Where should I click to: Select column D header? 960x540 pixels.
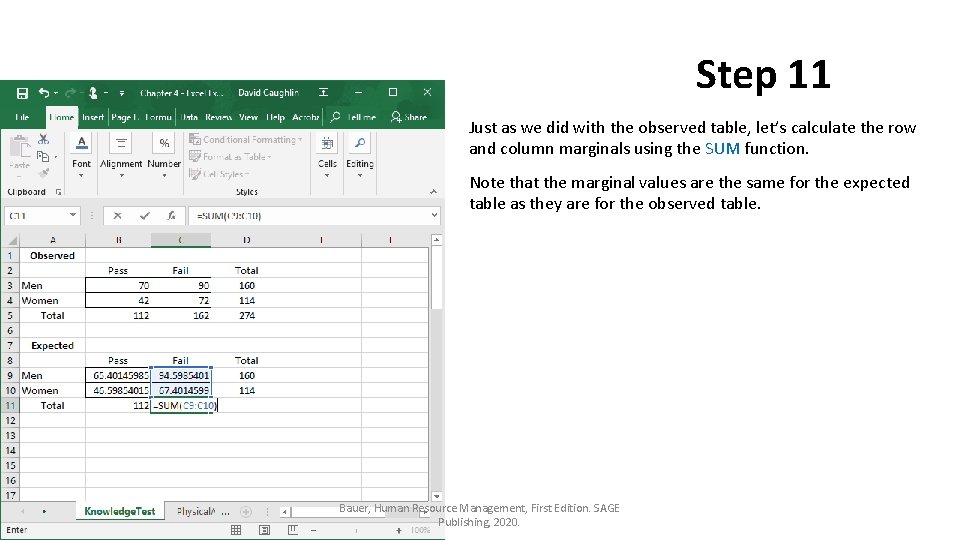[x=246, y=240]
